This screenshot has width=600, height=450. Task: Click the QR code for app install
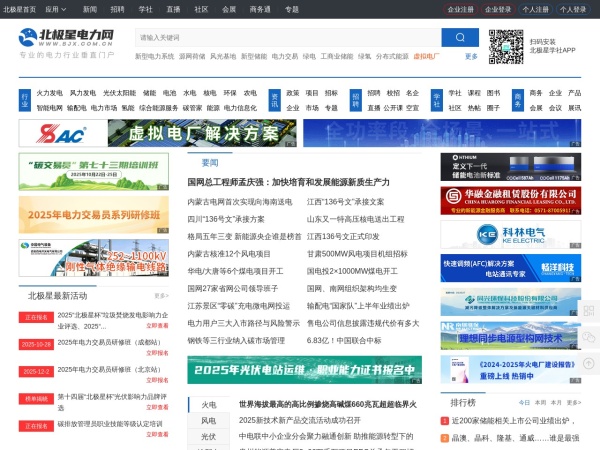[506, 46]
